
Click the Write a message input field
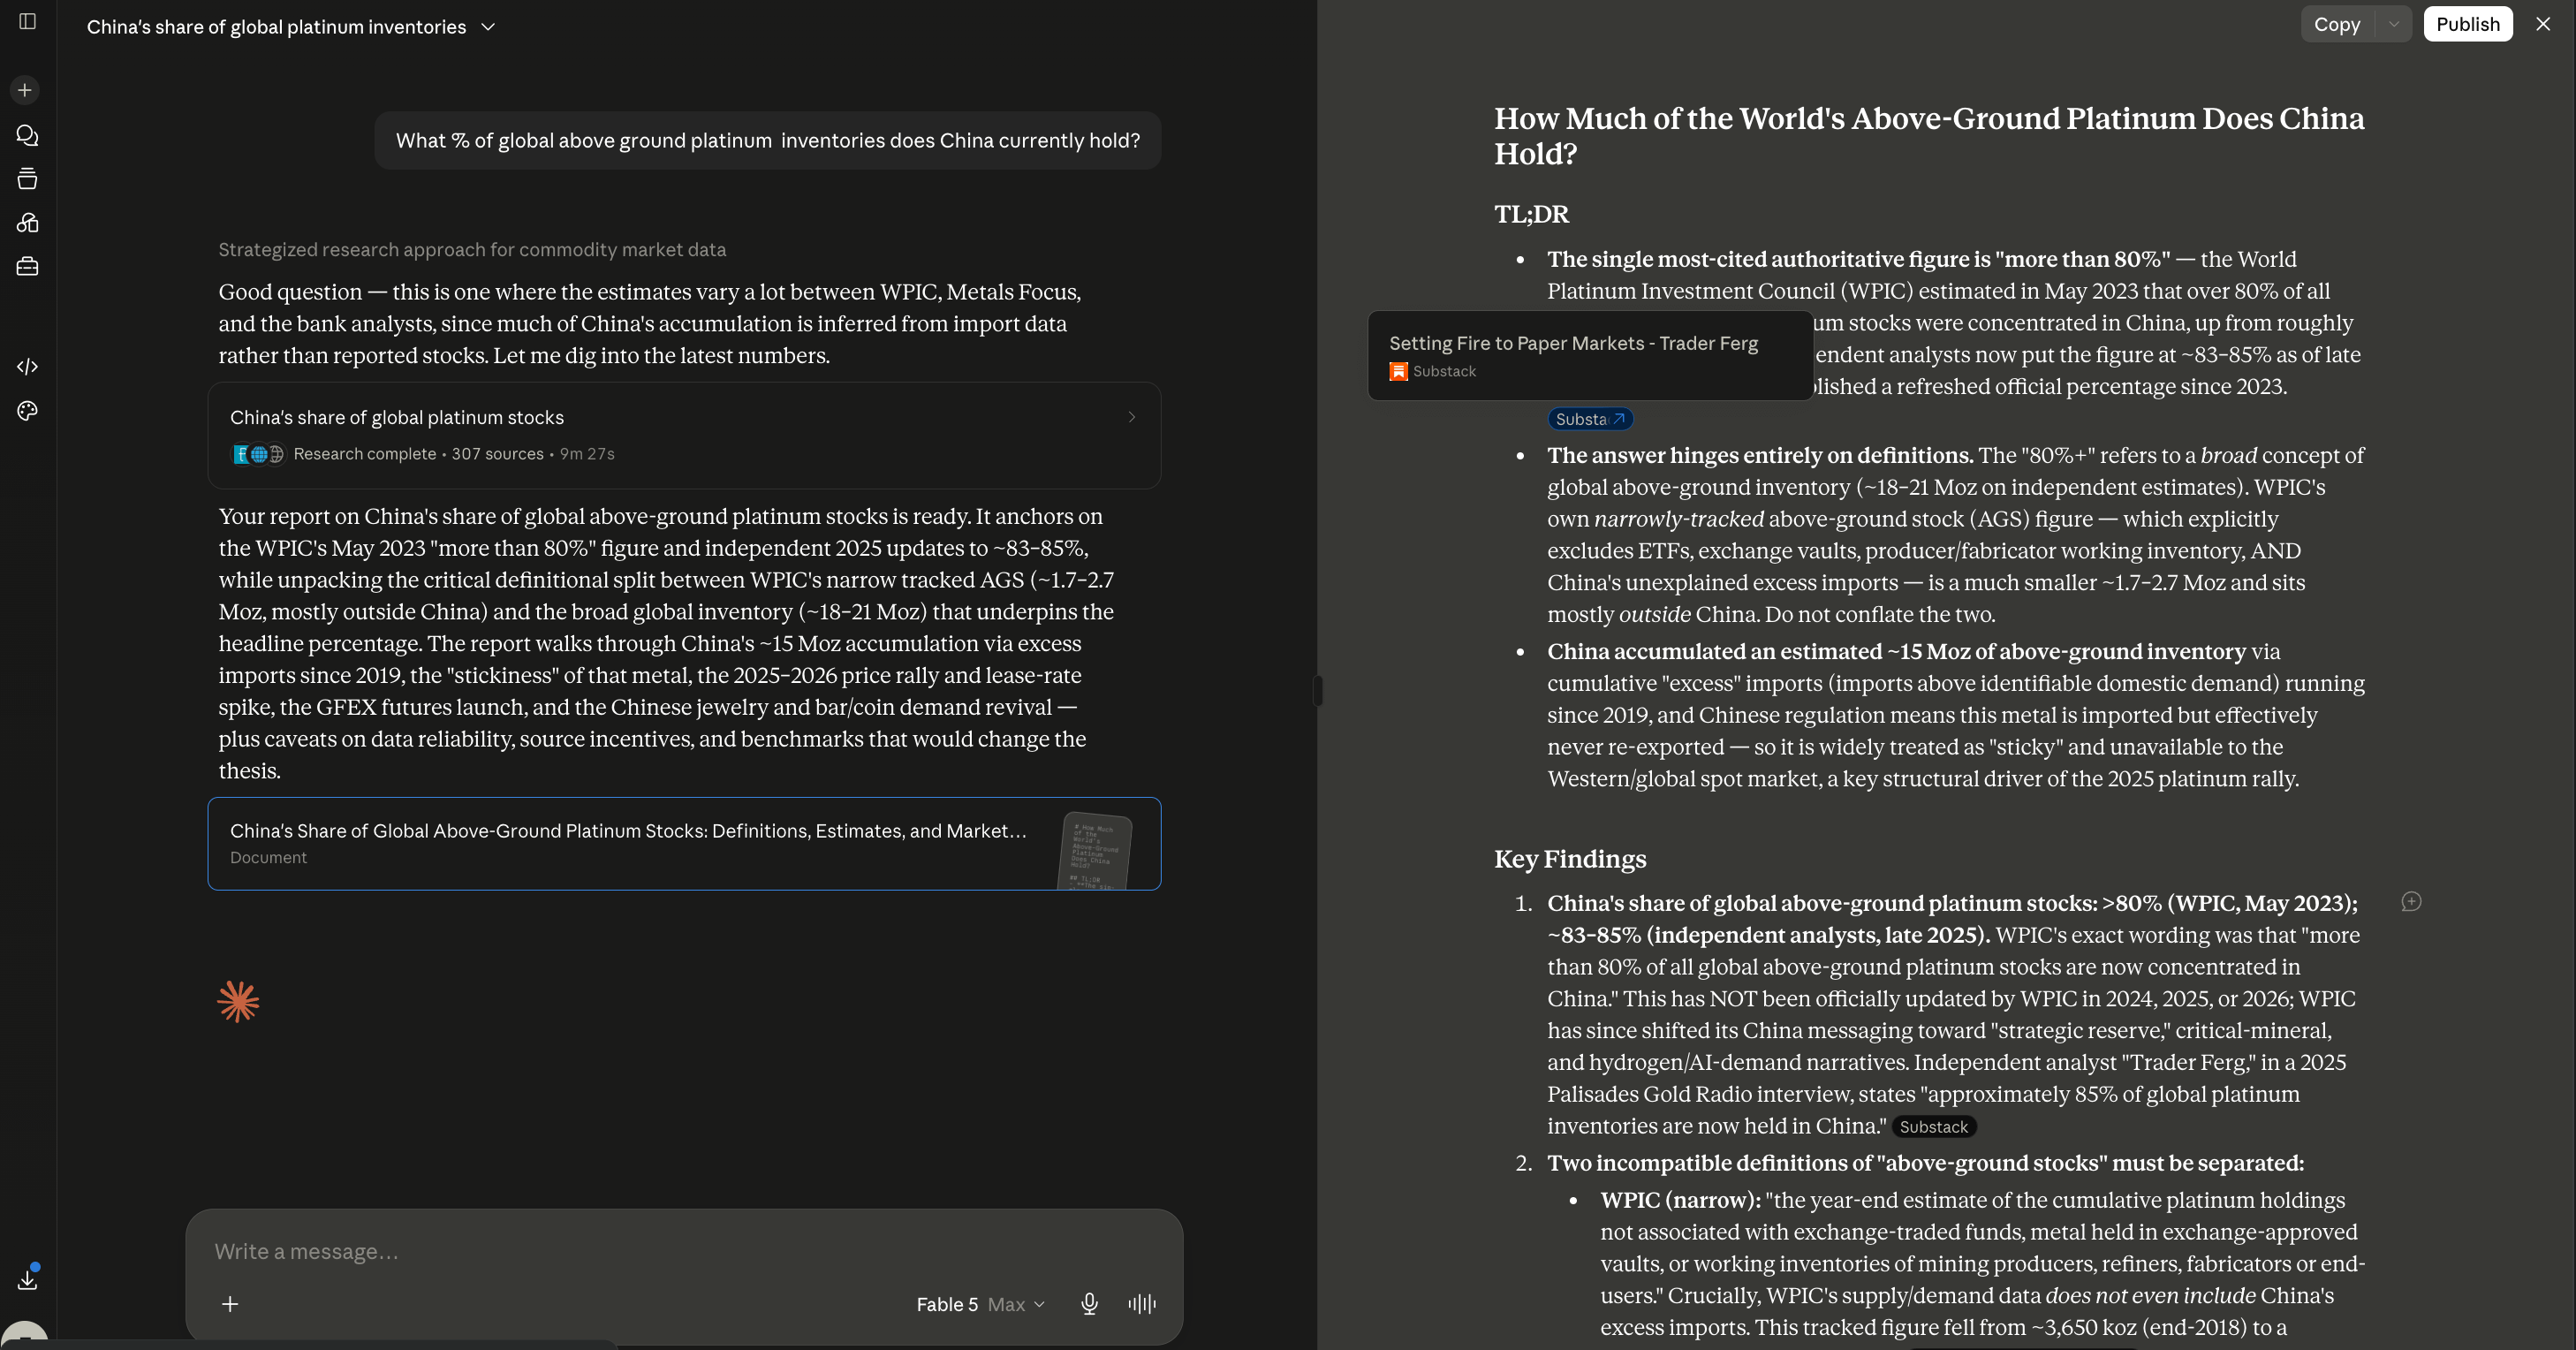684,1251
